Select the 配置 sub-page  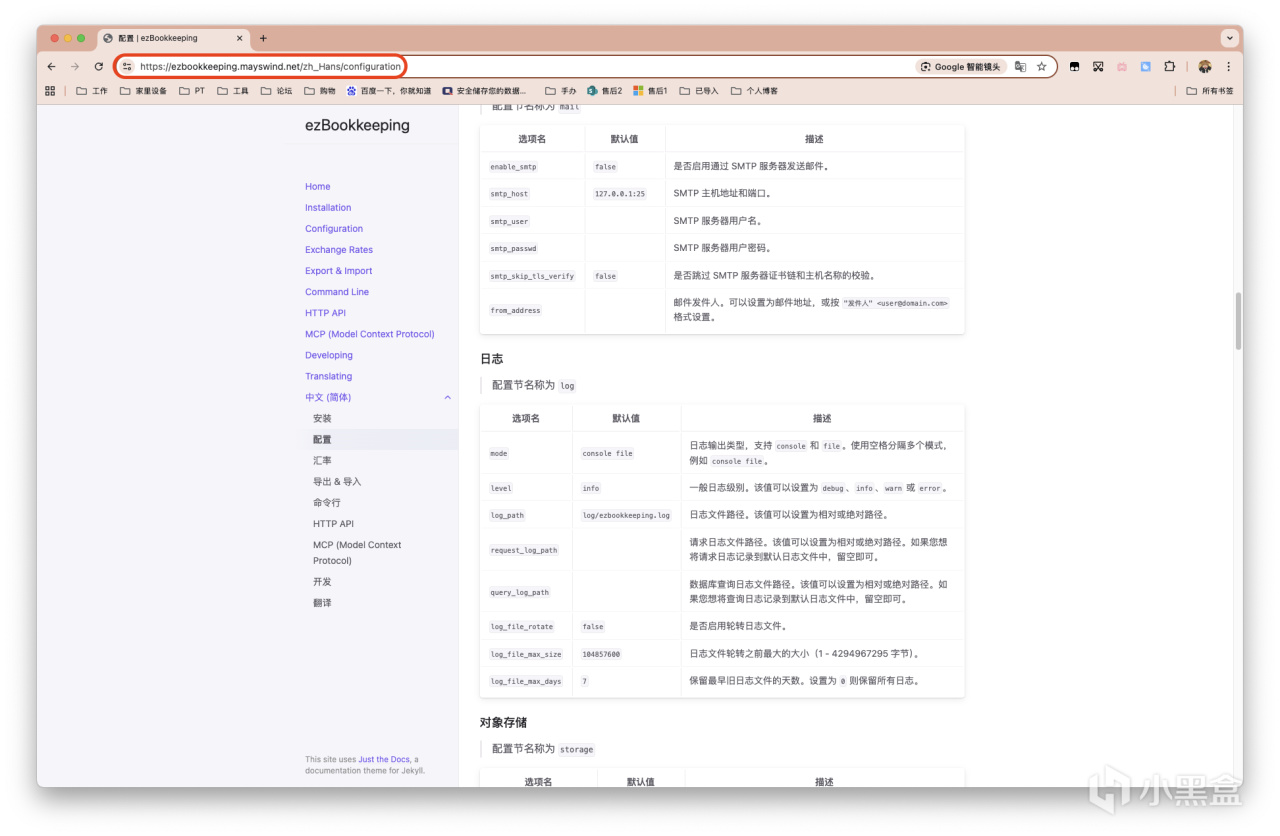coord(322,439)
